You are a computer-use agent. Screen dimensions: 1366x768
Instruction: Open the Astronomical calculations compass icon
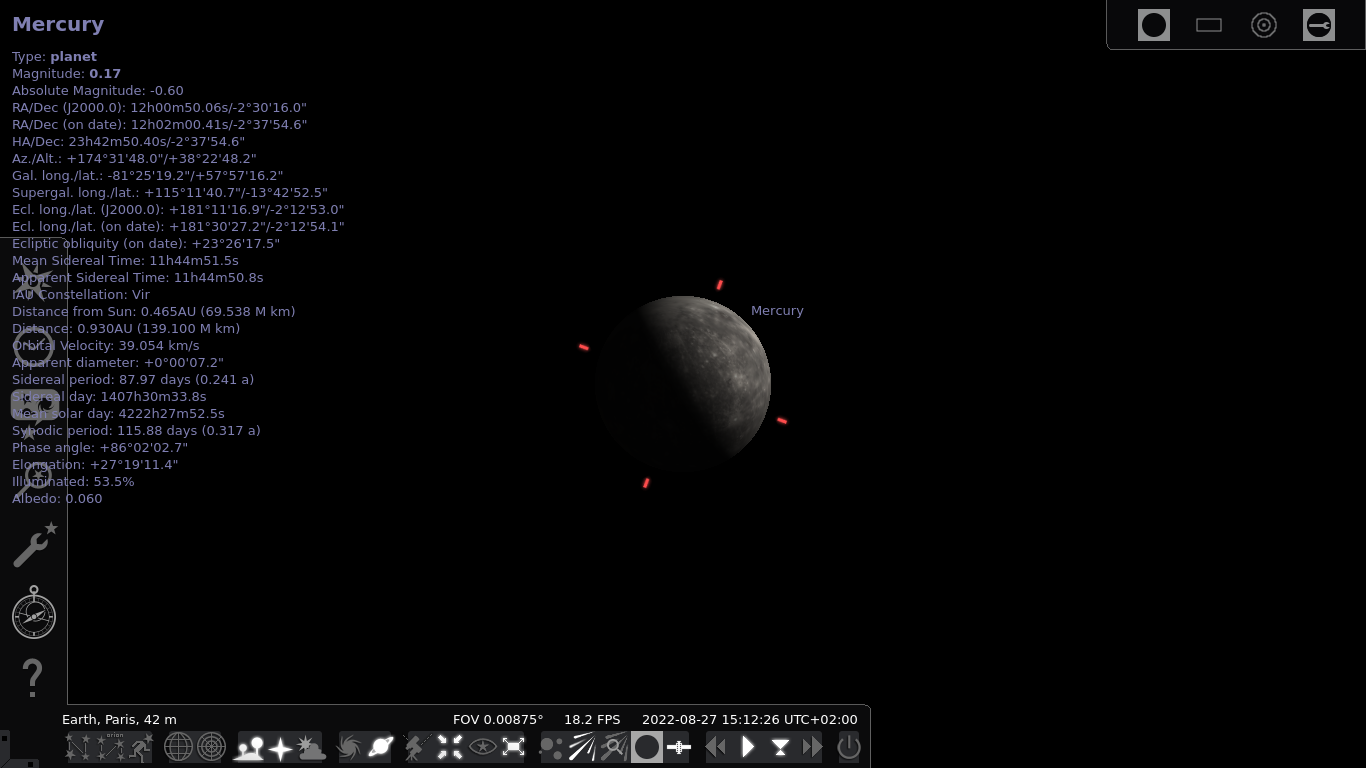(x=34, y=614)
